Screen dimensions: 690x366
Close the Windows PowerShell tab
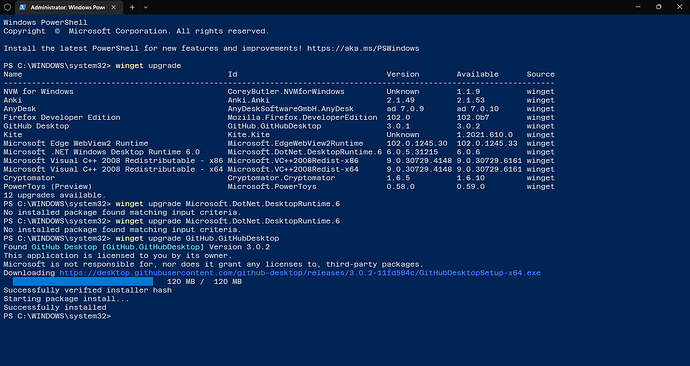(x=114, y=7)
